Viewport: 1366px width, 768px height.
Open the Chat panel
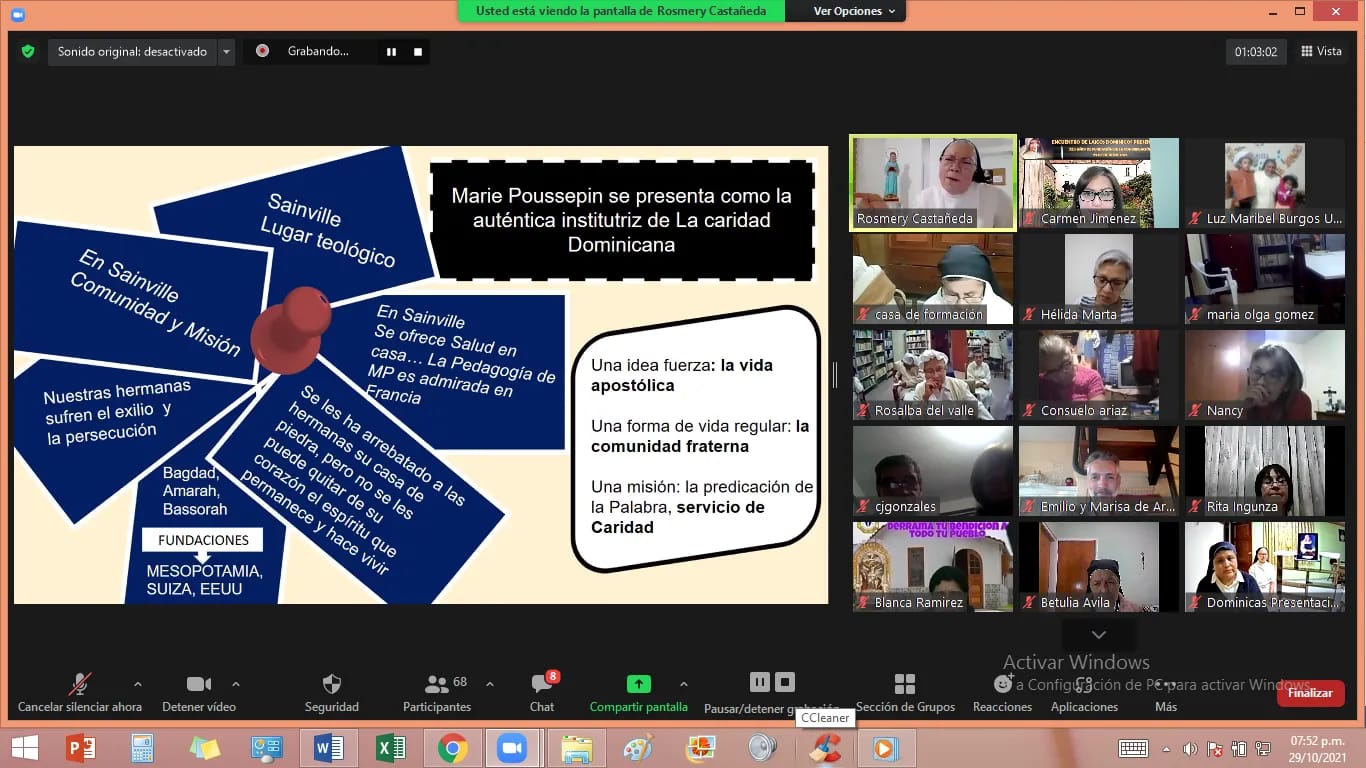(542, 685)
